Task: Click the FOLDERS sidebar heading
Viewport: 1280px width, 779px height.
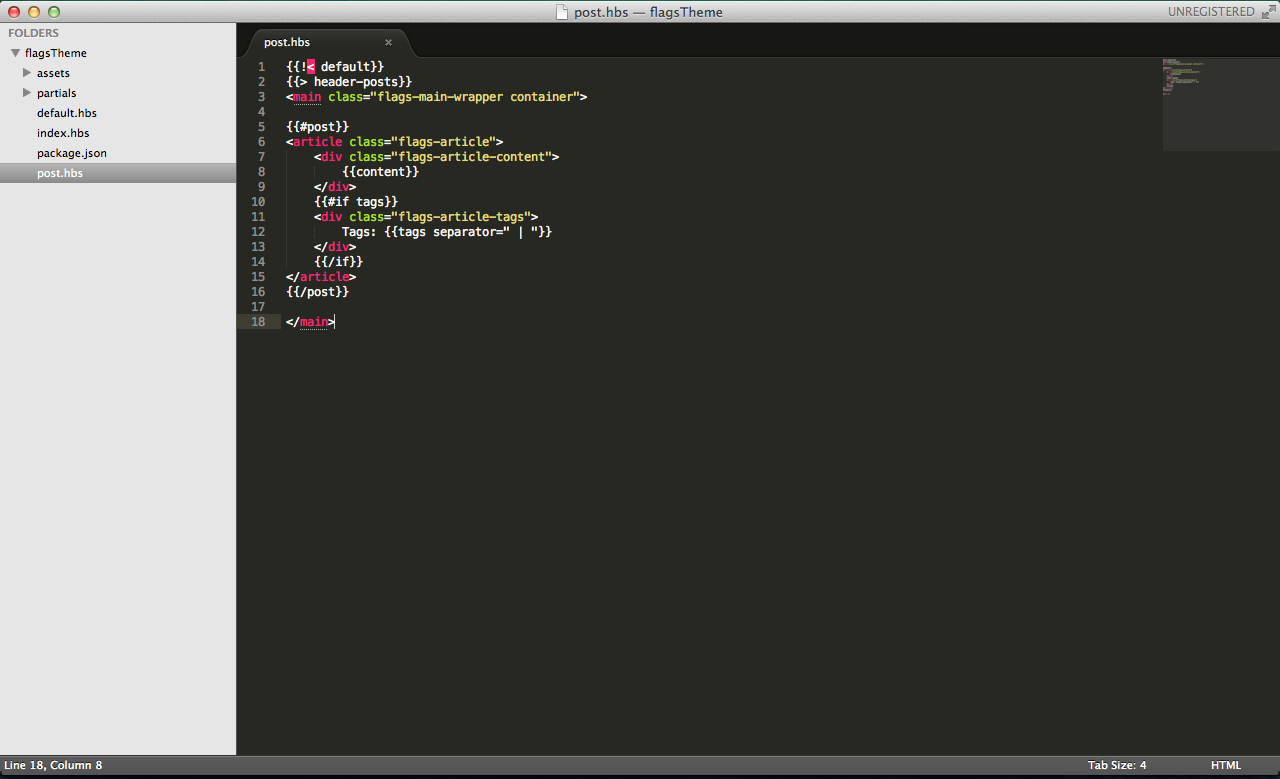Action: pos(34,33)
